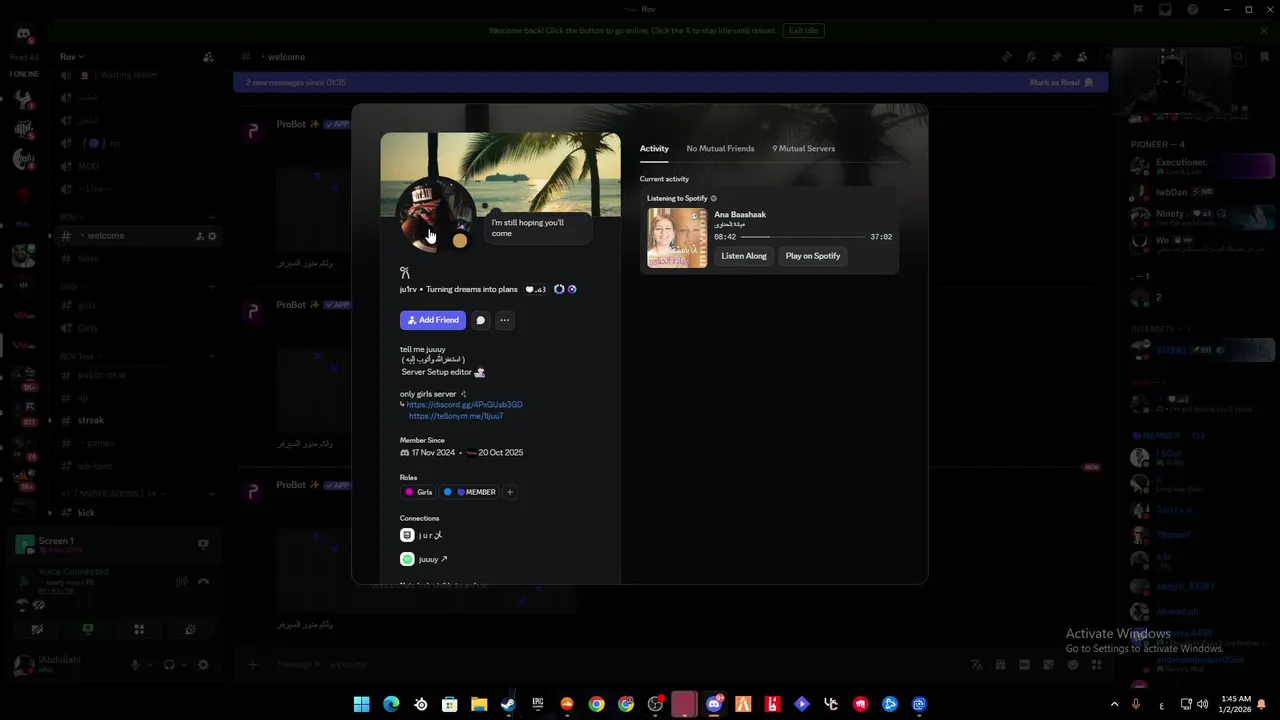Open Steam from the taskbar
1280x720 pixels.
(508, 704)
